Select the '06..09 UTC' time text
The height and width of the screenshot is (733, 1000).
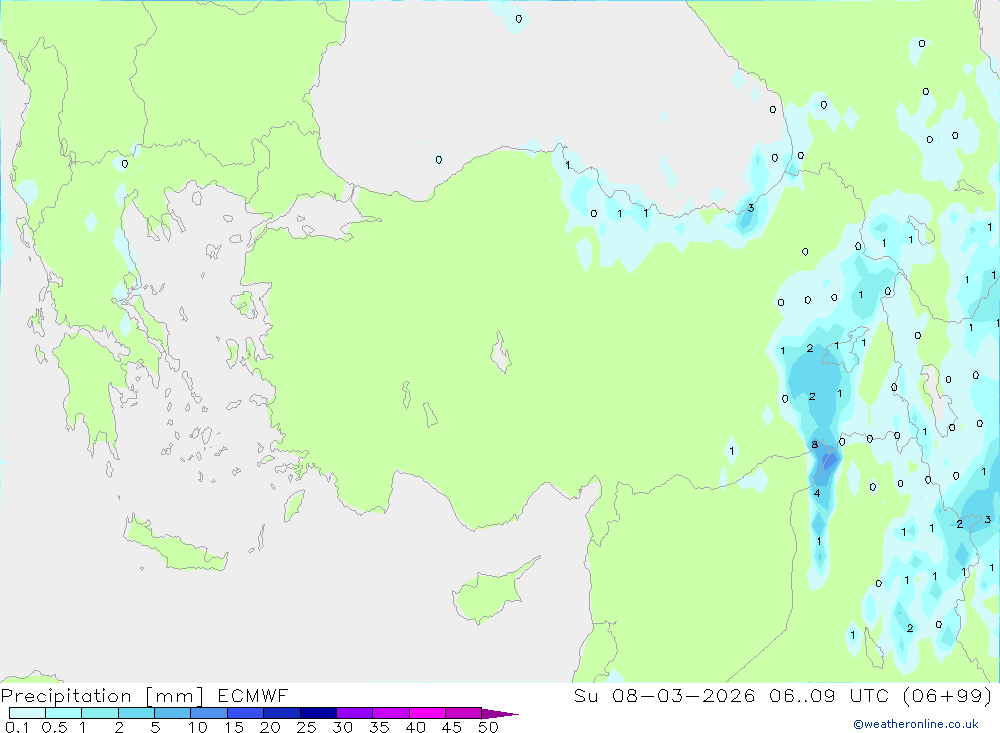tap(828, 695)
